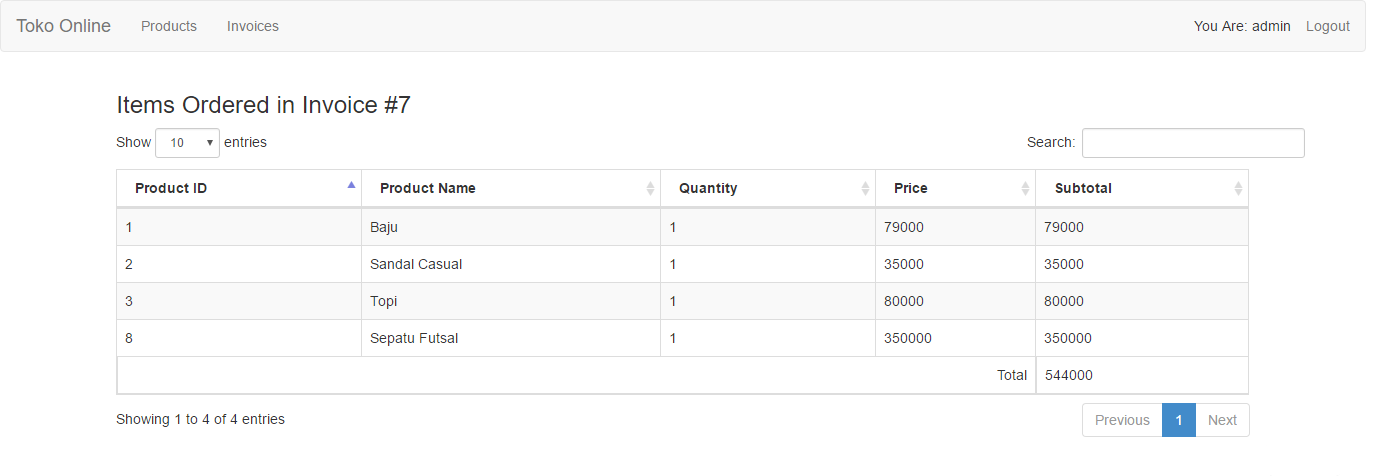Focus the Search input field
Screen dimensions: 1380x476
[1193, 143]
